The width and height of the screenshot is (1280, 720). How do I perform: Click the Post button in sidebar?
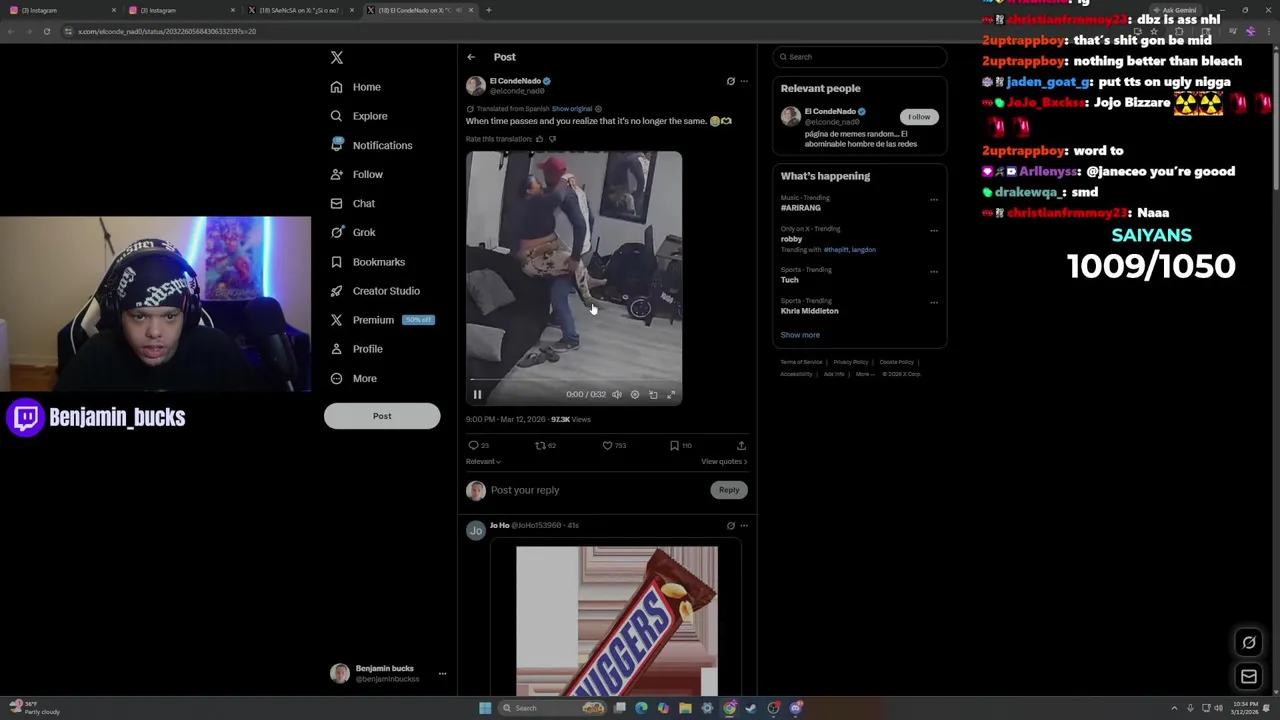[x=382, y=416]
